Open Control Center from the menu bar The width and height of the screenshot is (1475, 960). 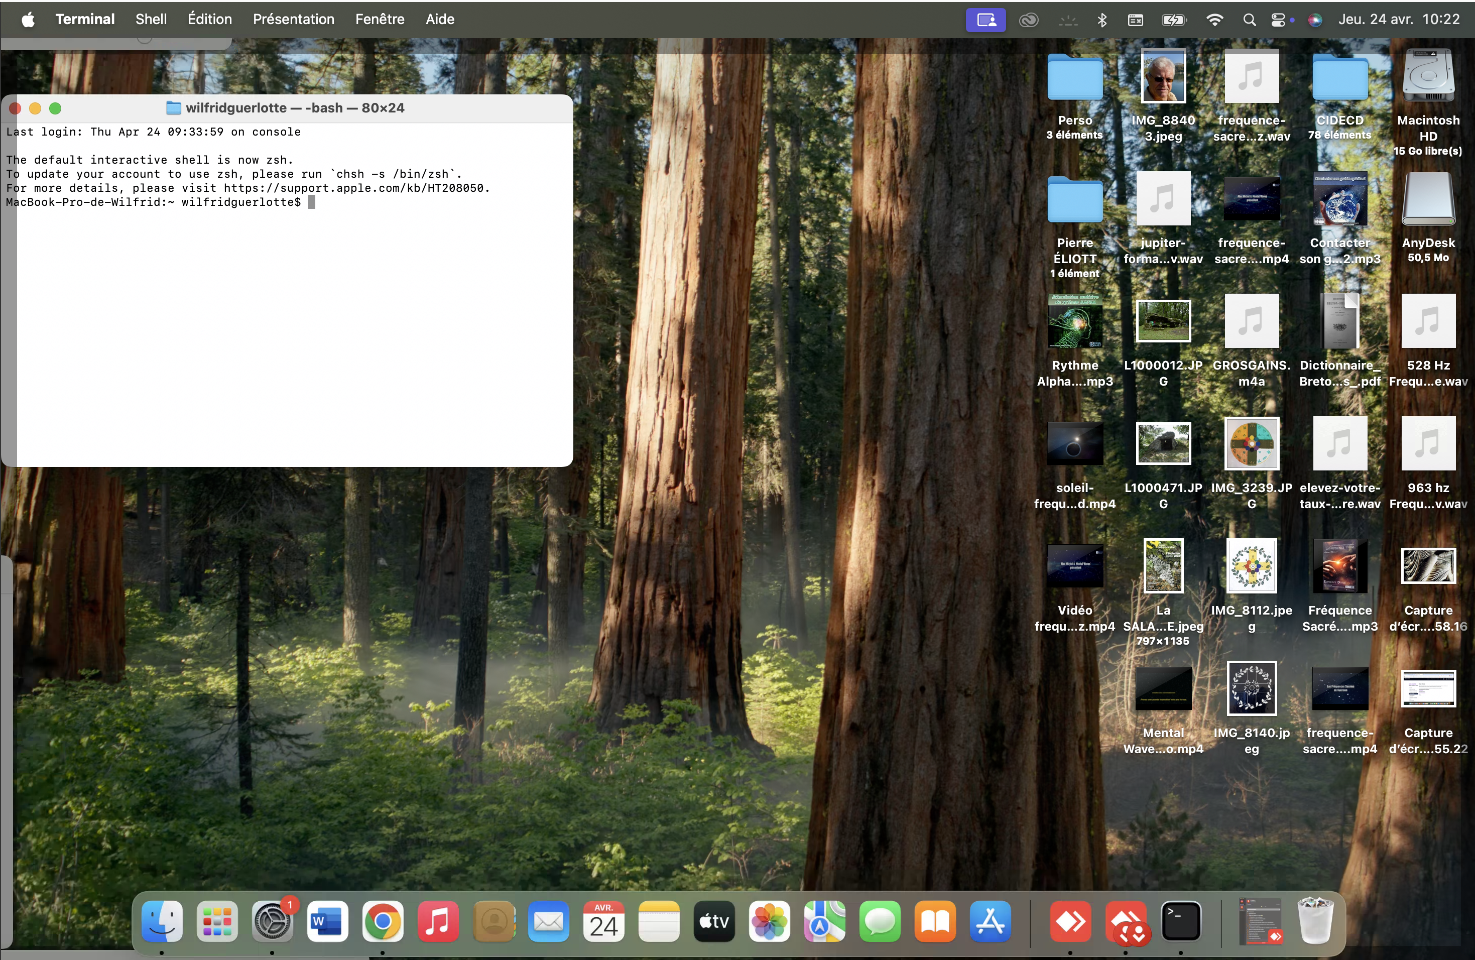1279,19
